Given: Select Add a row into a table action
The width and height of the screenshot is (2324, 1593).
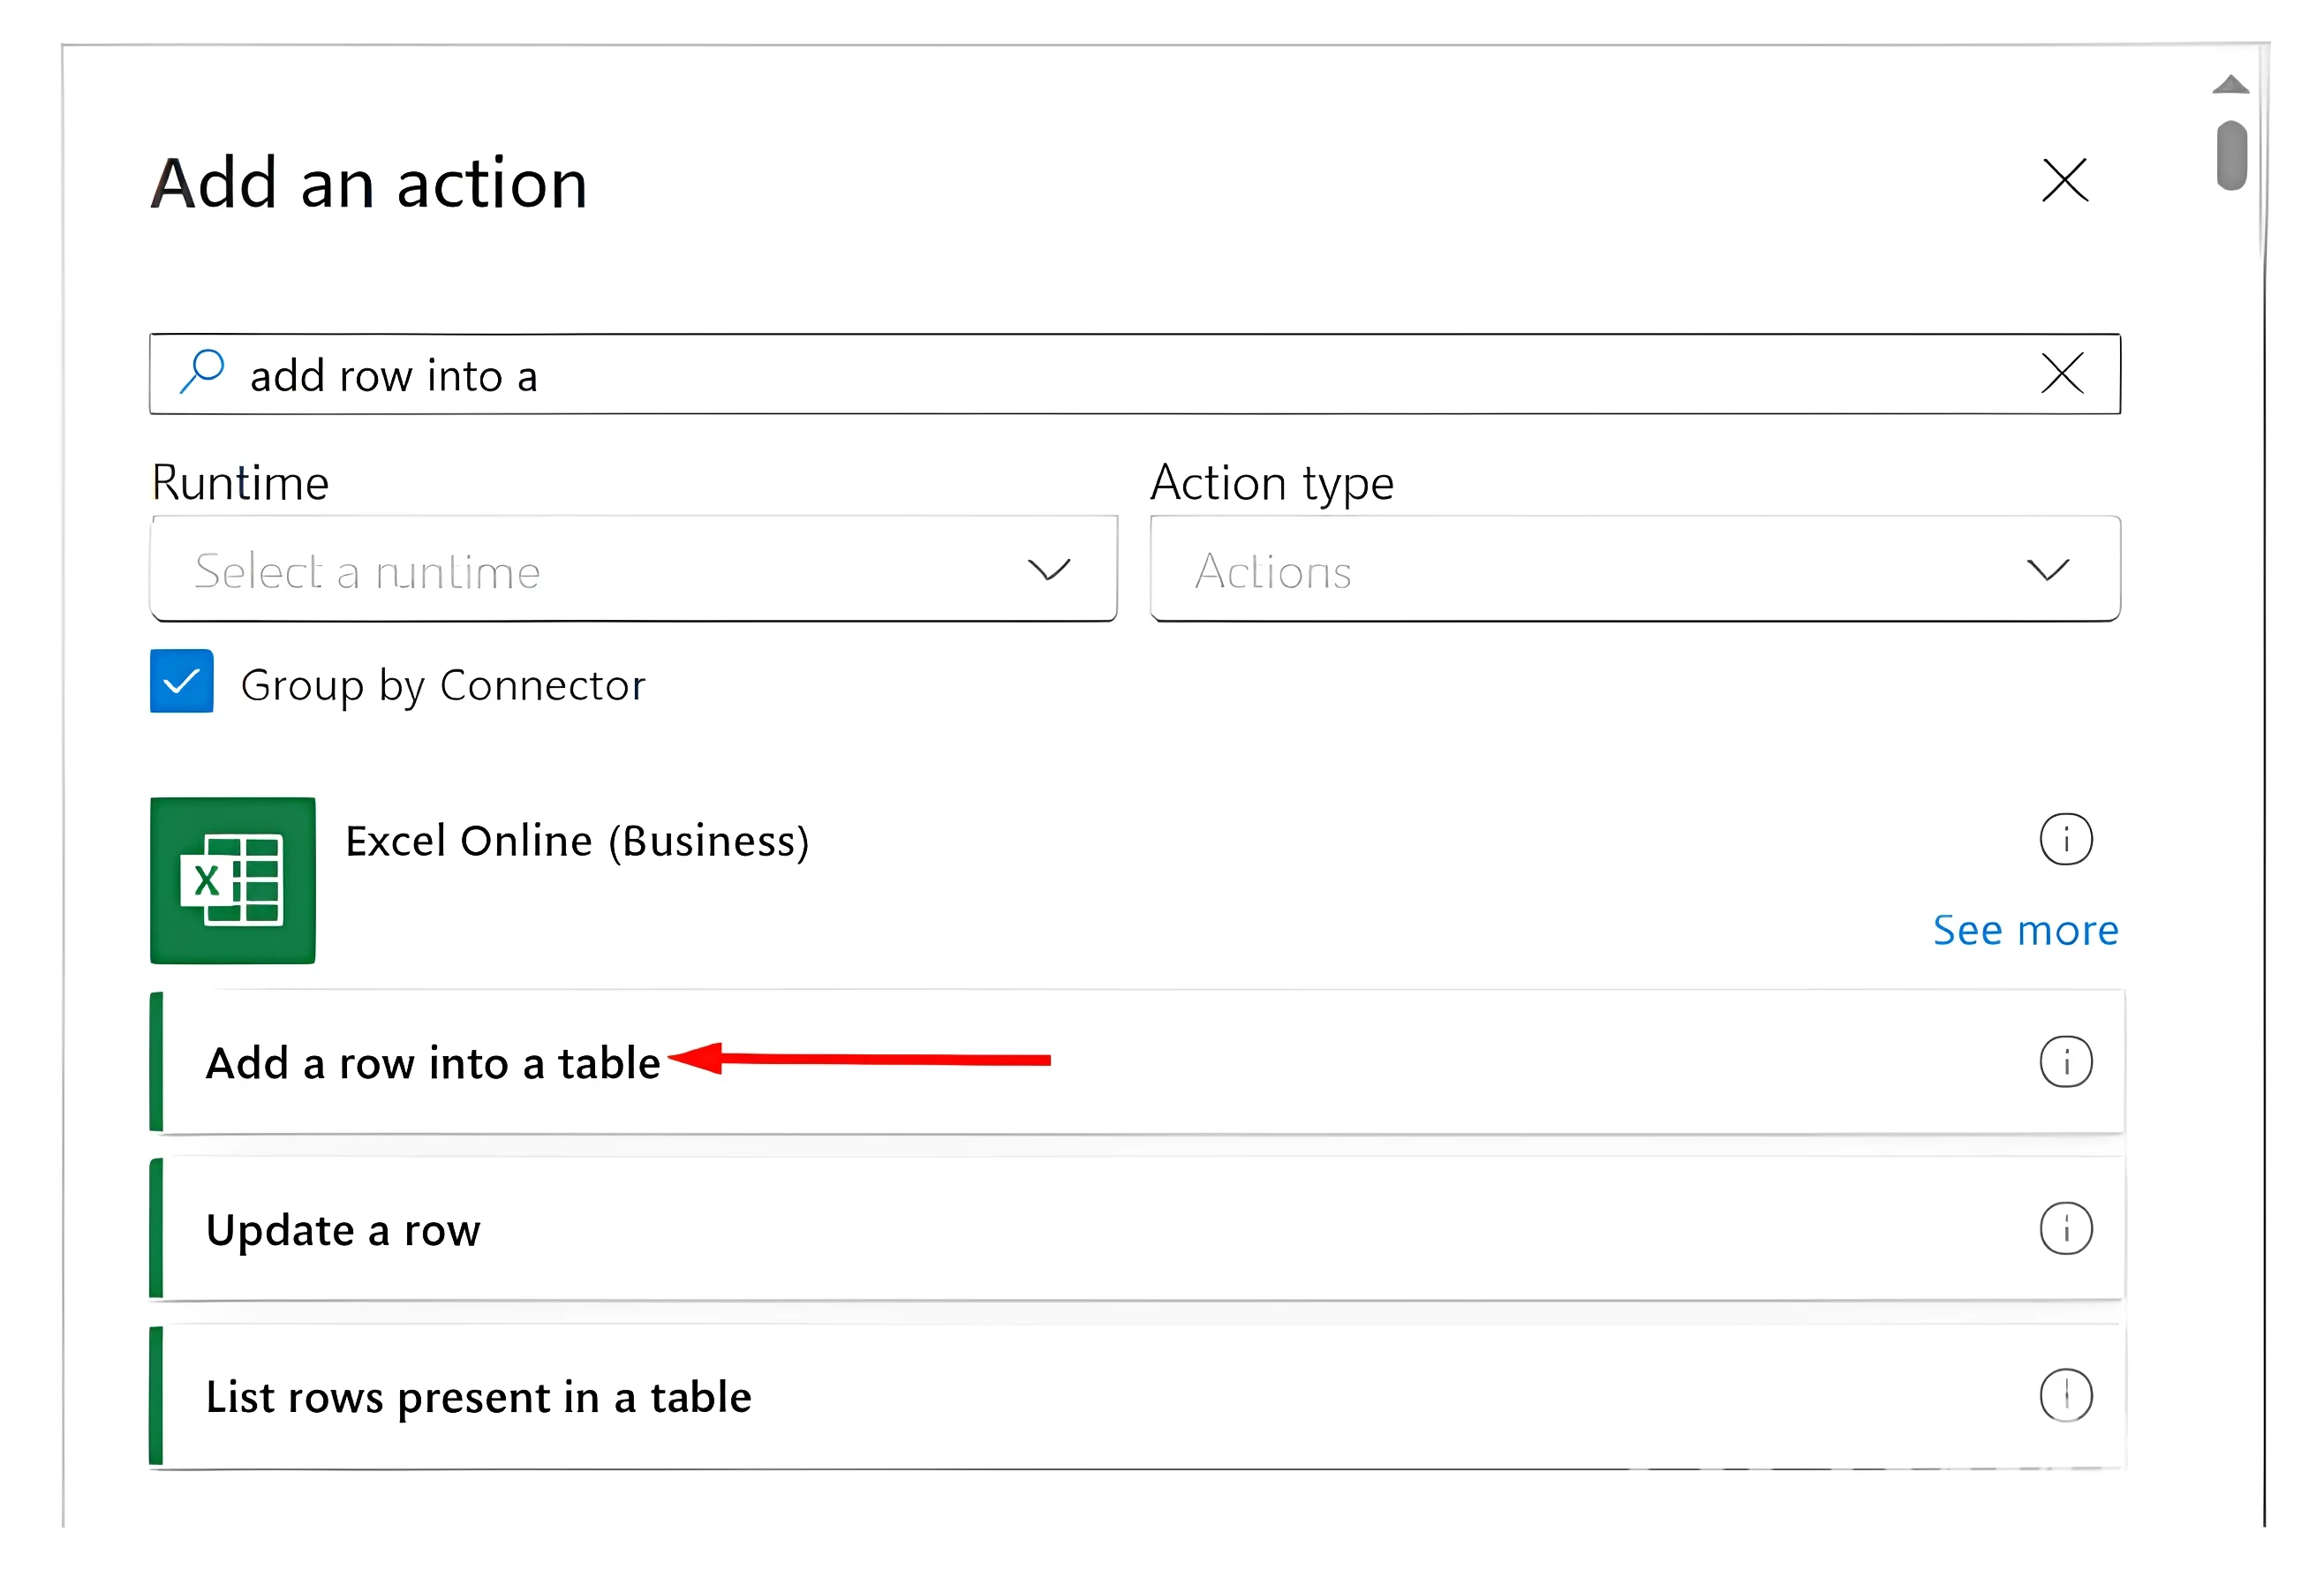Looking at the screenshot, I should [x=1136, y=1062].
